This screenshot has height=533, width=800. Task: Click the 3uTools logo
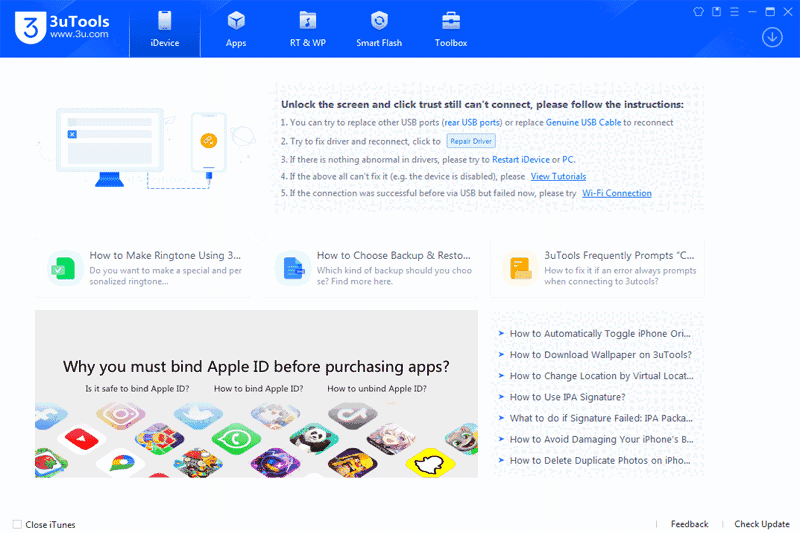pos(62,28)
